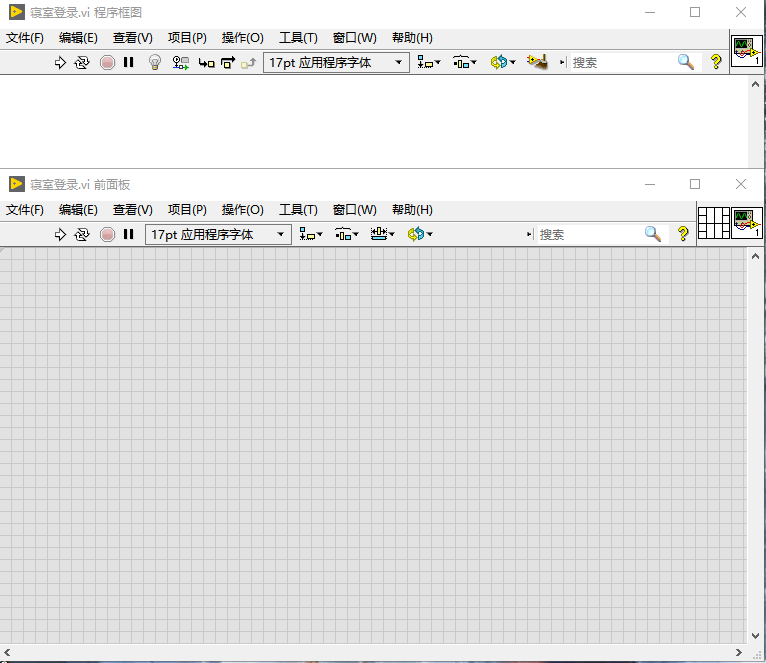The width and height of the screenshot is (766, 663).
Task: Open 项目(P) menu in front panel window
Action: (187, 210)
